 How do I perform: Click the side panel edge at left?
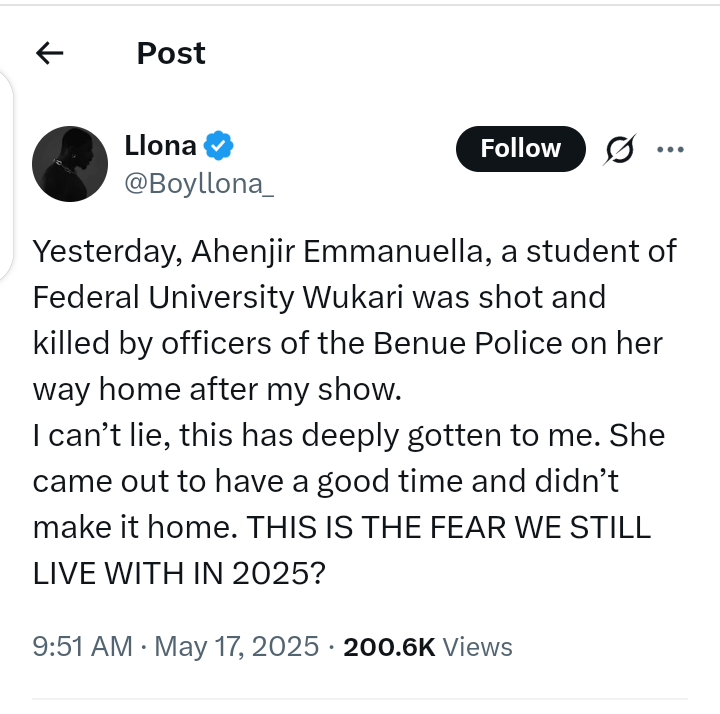coord(6,178)
